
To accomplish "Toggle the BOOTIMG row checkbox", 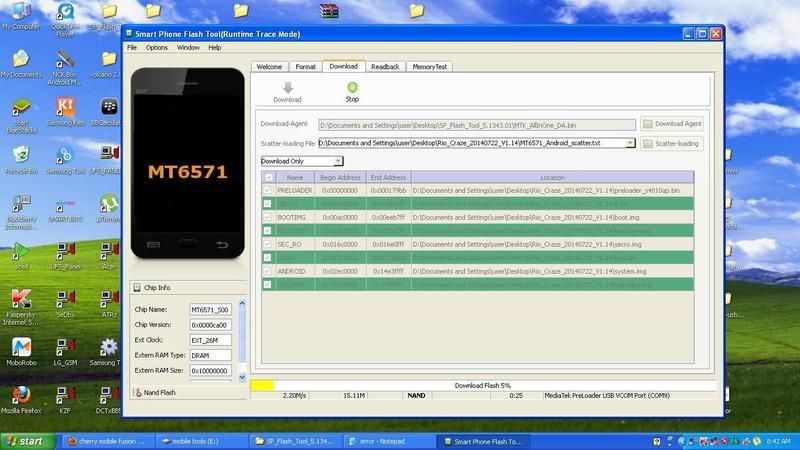I will coord(267,217).
